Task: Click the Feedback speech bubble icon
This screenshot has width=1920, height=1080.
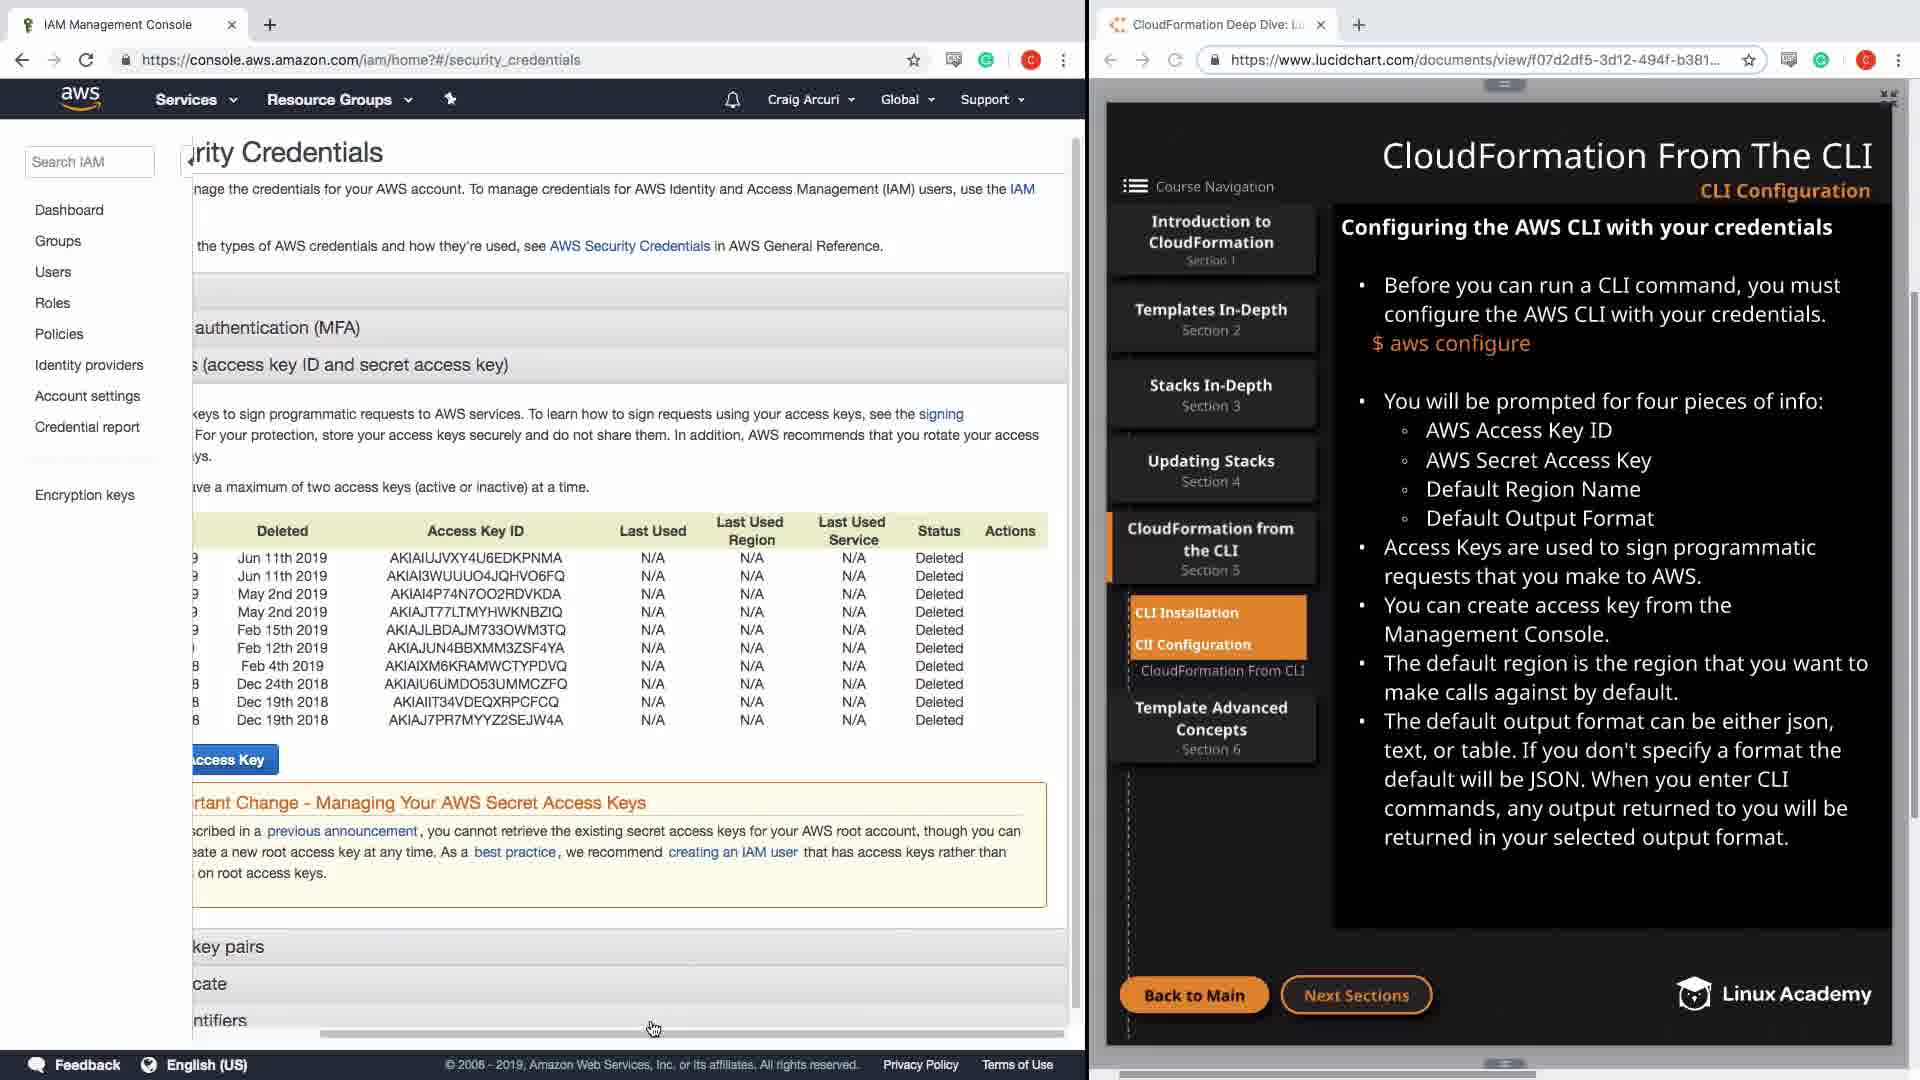Action: [x=37, y=1064]
